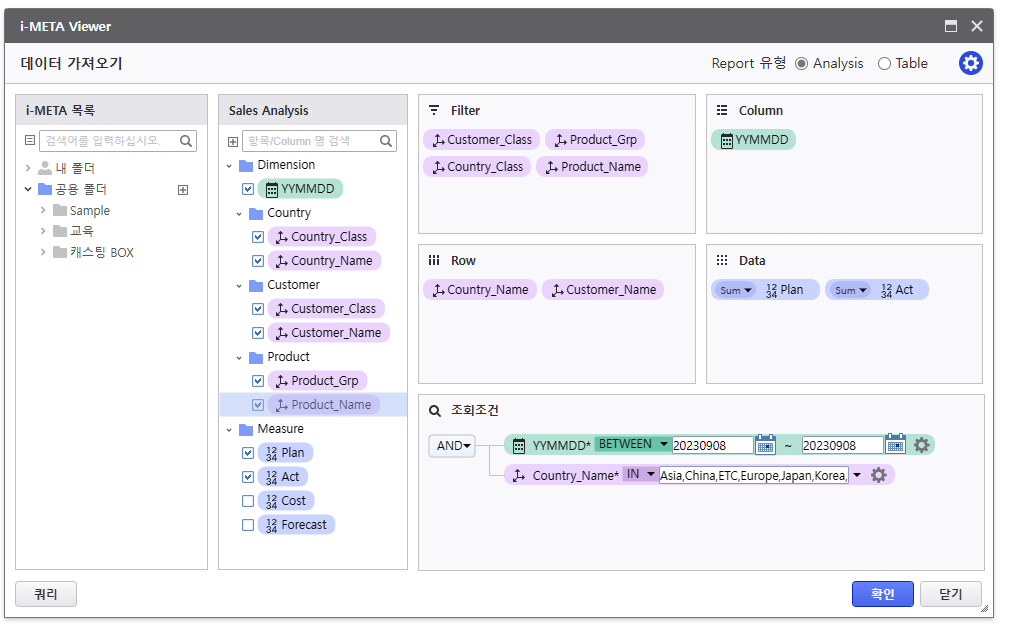Uncheck the Customer_Class checkbox

[258, 309]
